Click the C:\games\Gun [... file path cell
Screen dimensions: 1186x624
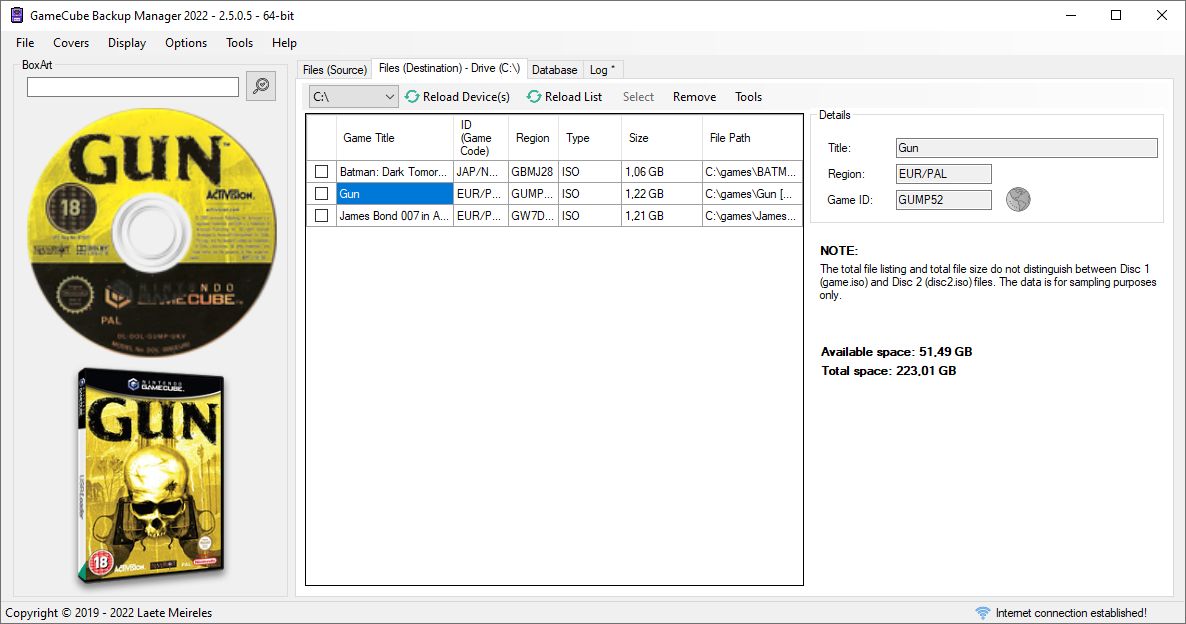752,194
